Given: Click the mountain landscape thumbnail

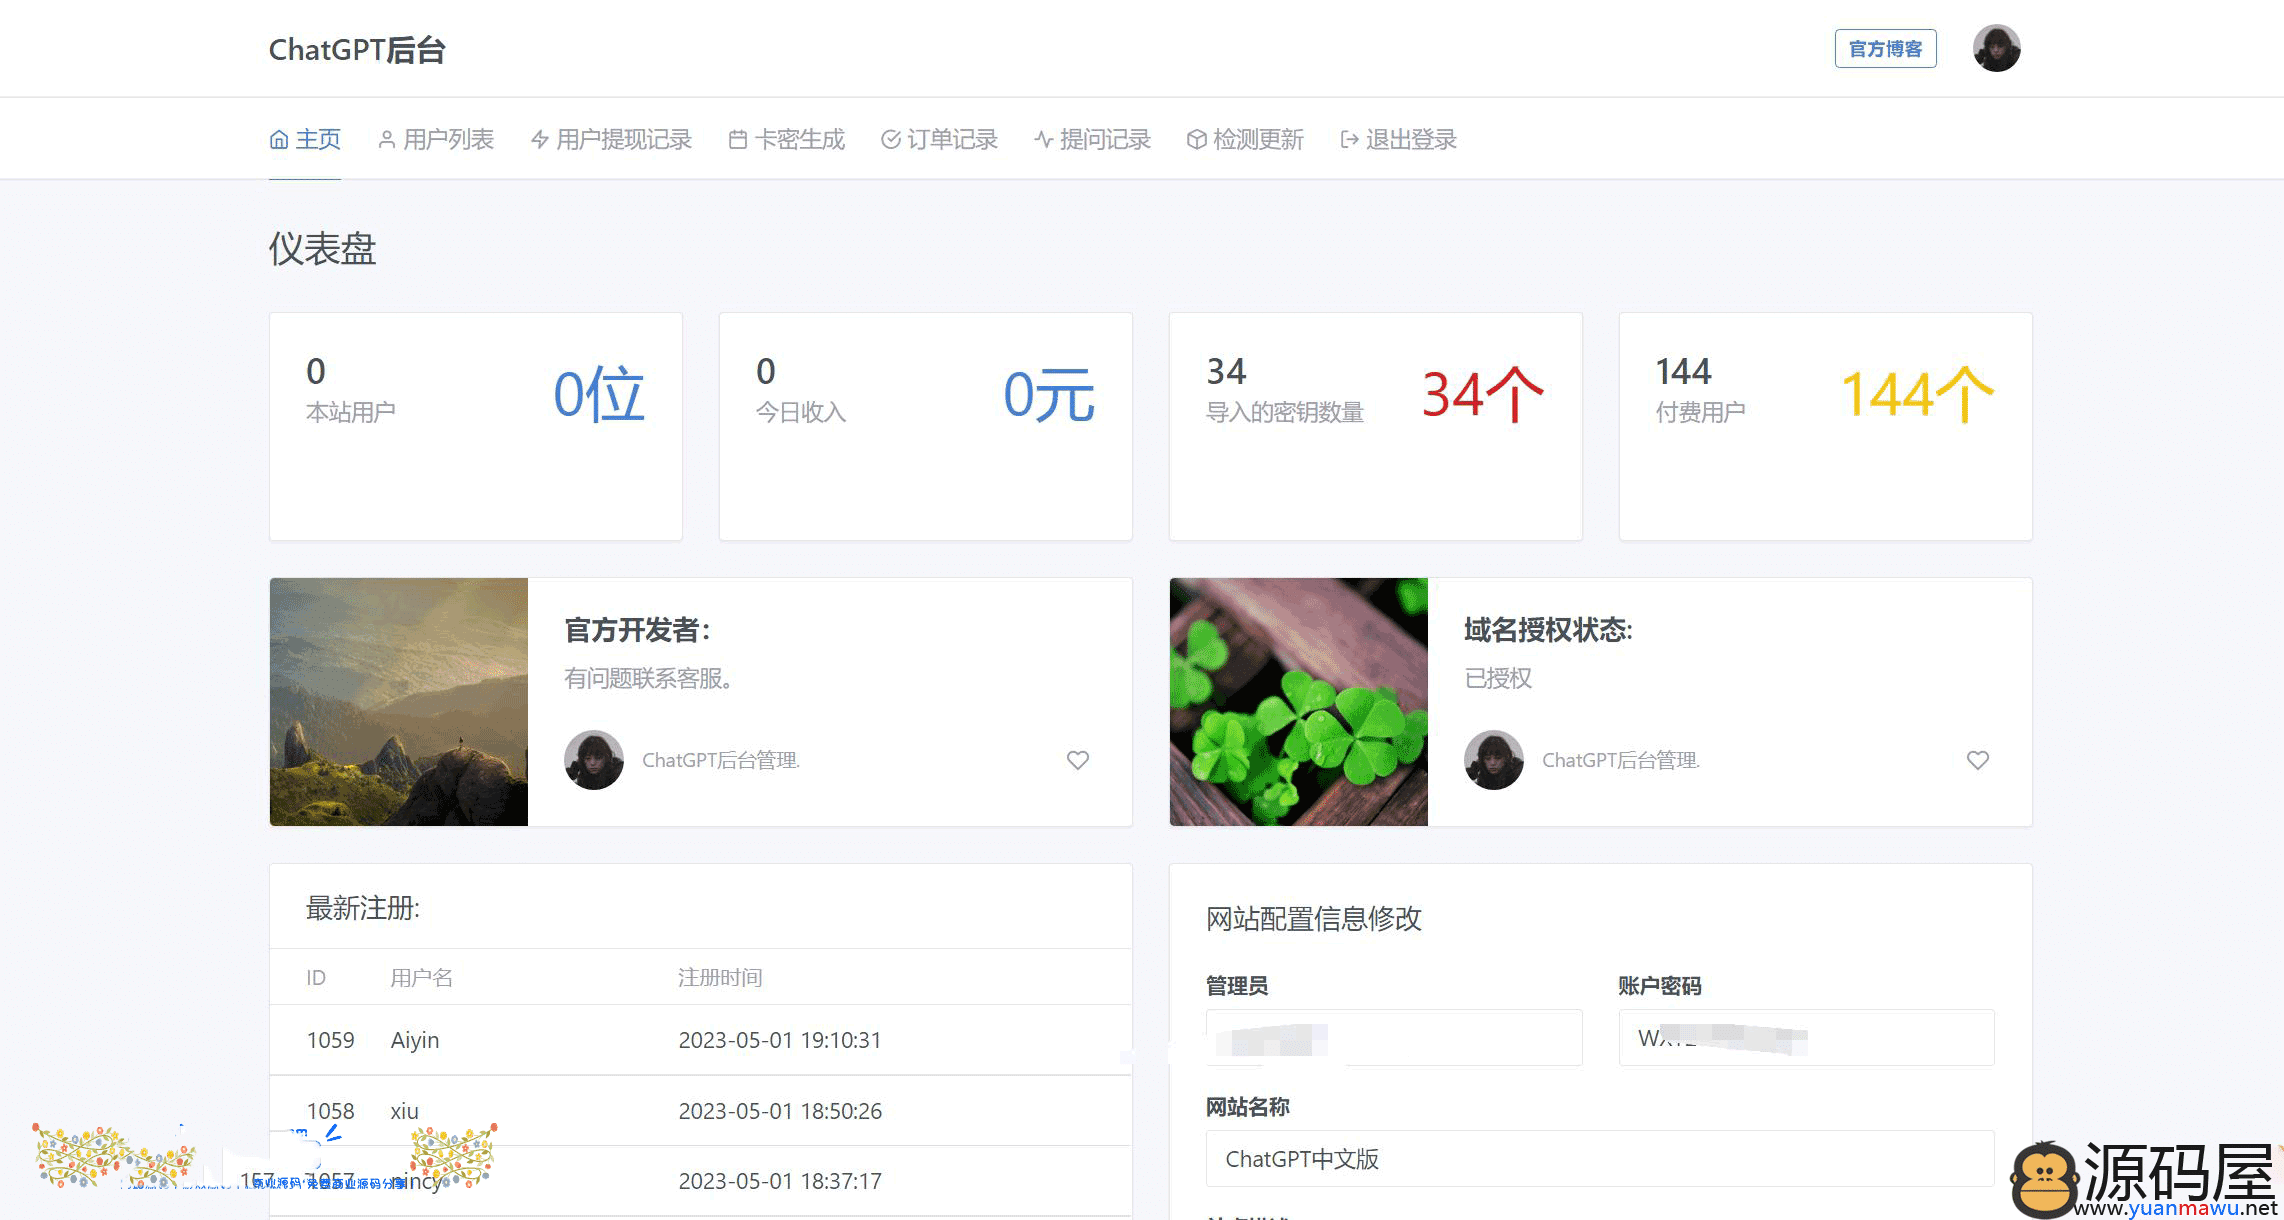Looking at the screenshot, I should click(x=399, y=702).
